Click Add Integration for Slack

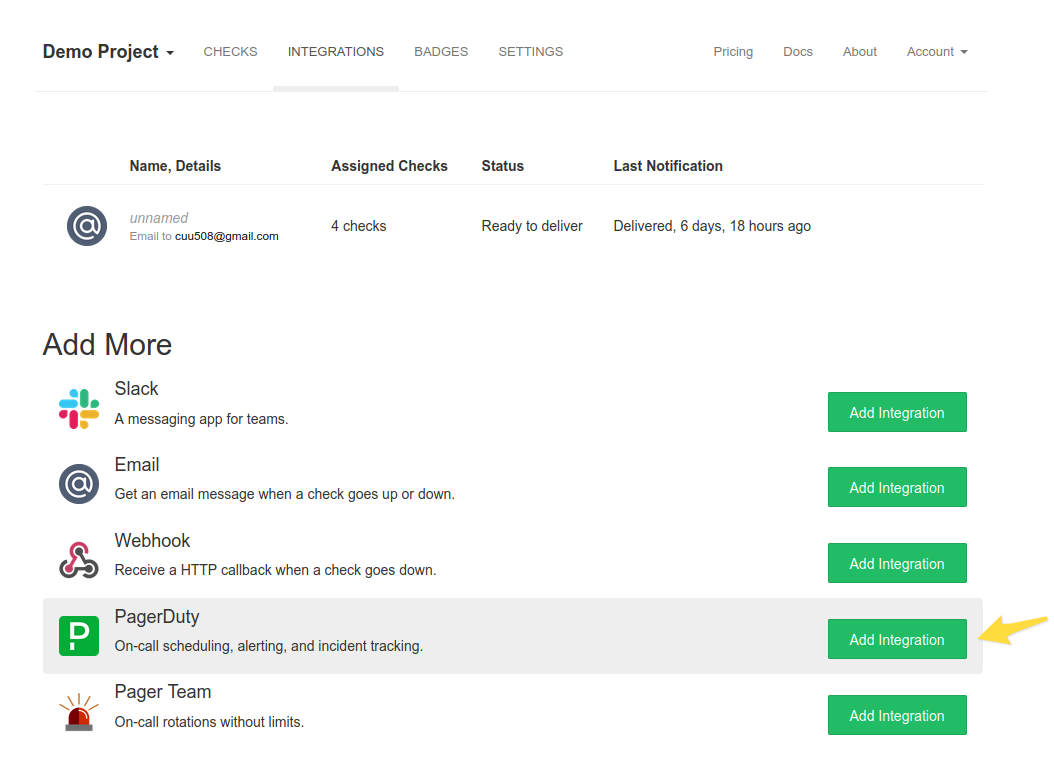pos(896,412)
